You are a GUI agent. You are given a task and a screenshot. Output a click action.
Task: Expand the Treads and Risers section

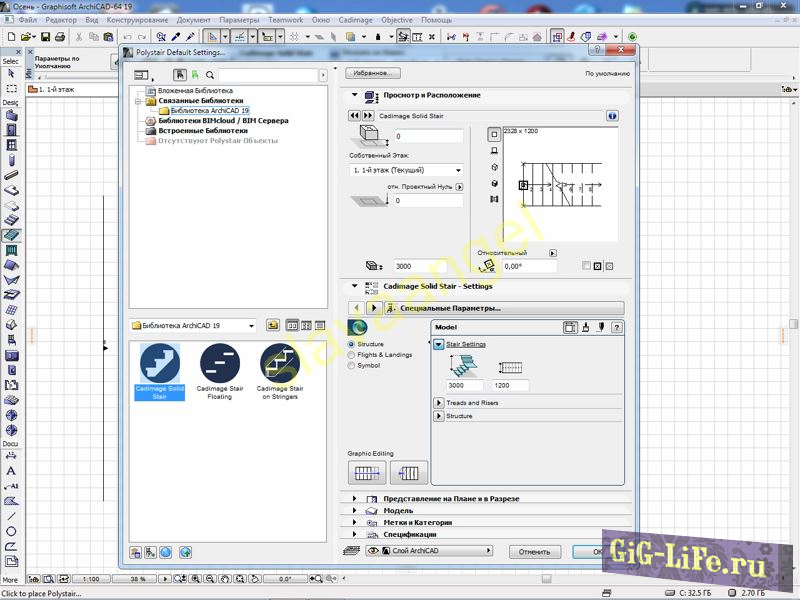point(439,403)
